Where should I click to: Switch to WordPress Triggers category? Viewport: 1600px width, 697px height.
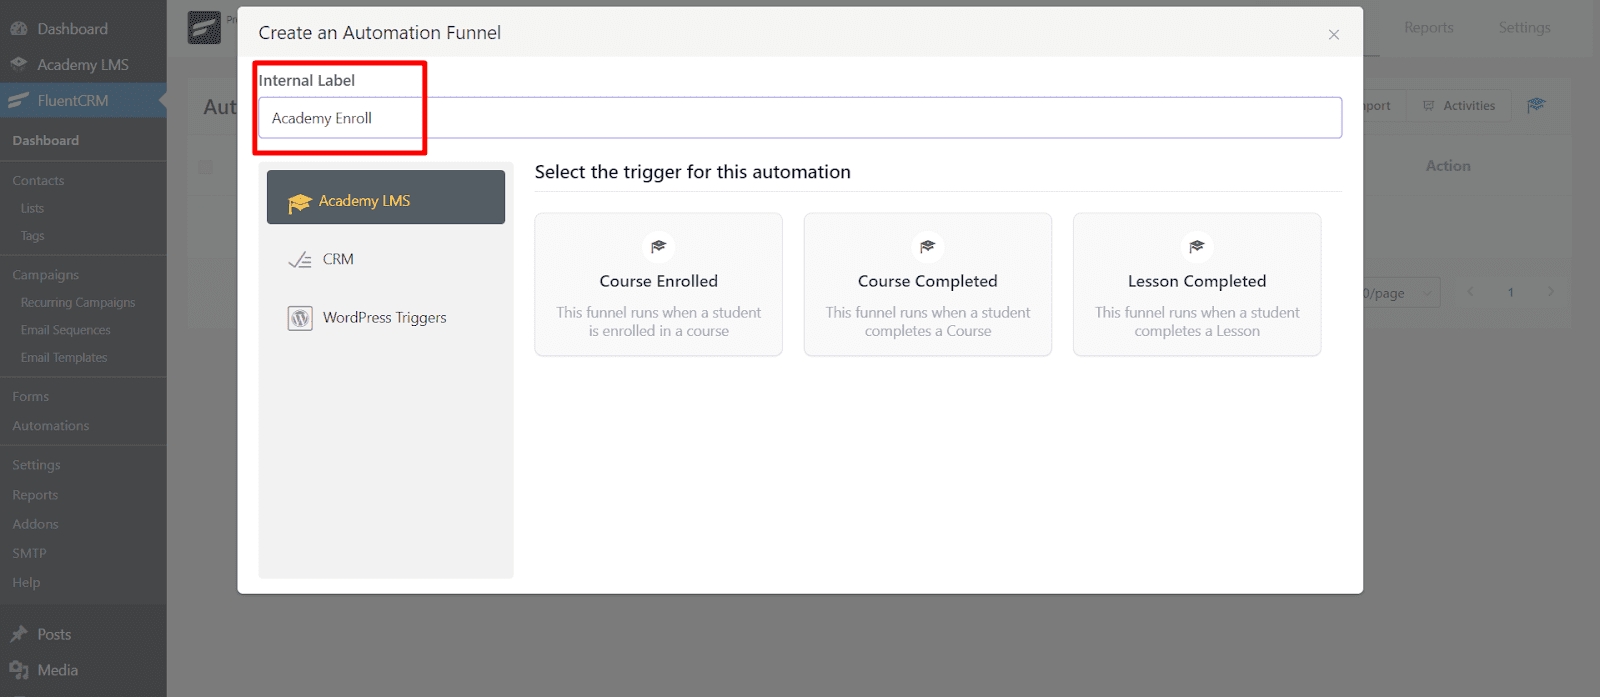point(384,318)
